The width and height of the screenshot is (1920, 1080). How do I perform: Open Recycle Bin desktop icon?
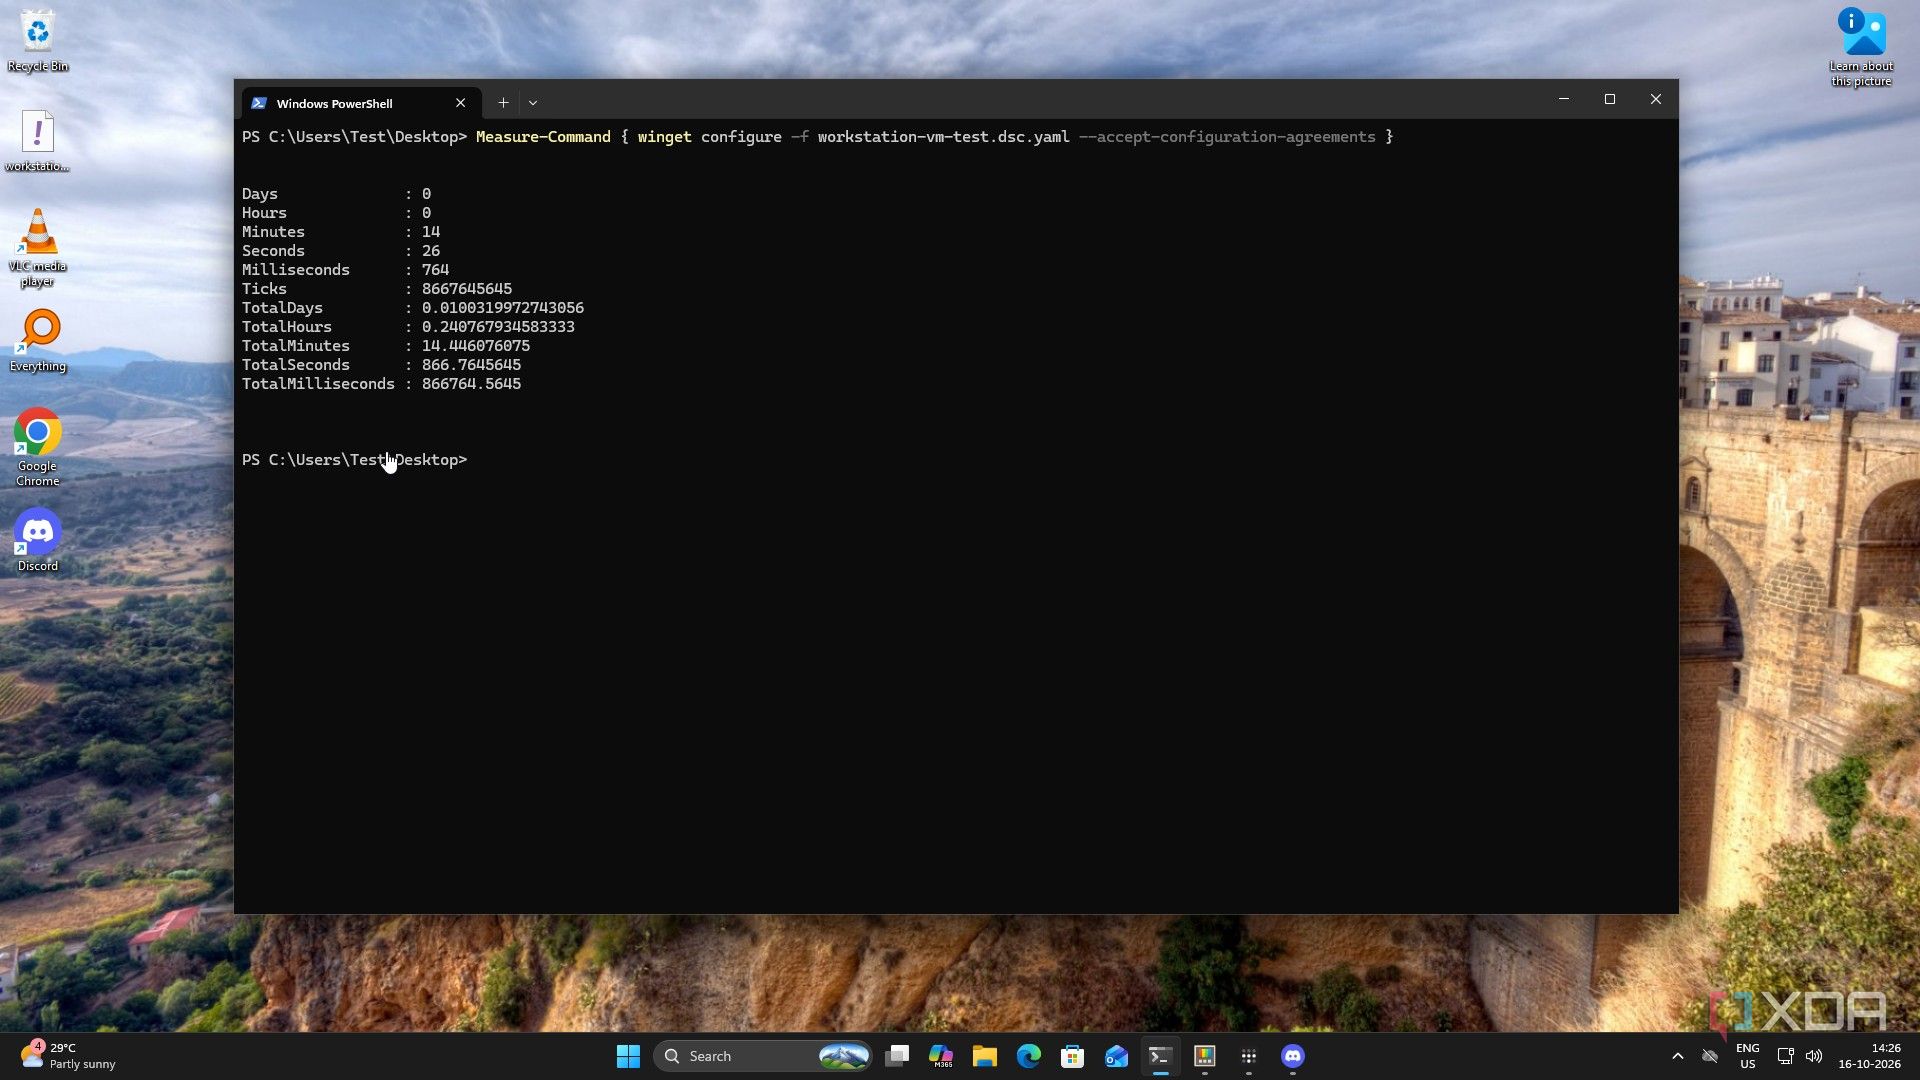click(x=38, y=40)
